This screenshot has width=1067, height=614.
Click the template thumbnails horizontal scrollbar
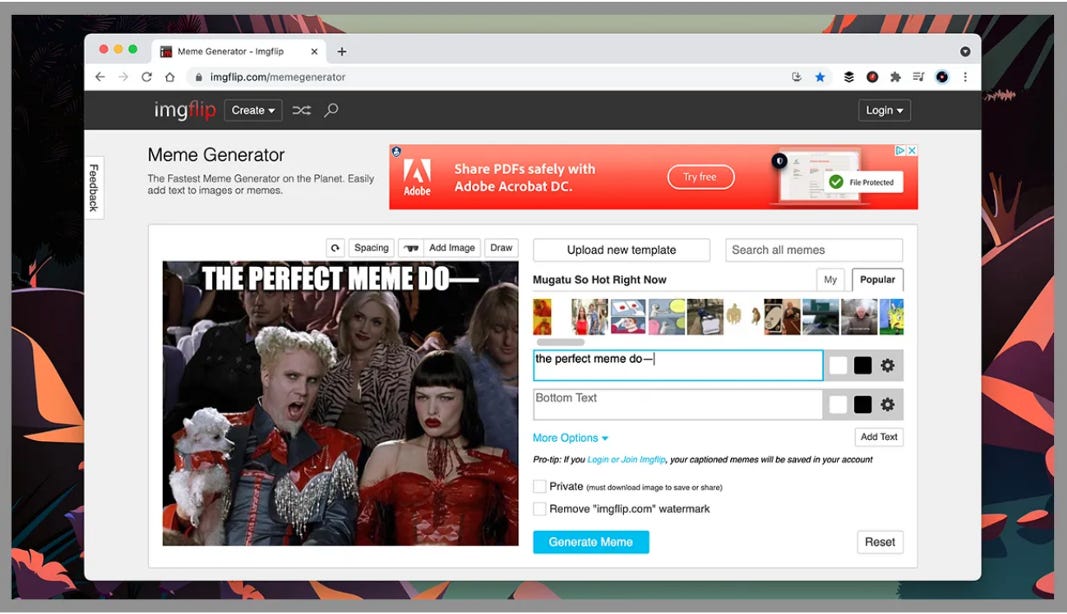pos(561,342)
